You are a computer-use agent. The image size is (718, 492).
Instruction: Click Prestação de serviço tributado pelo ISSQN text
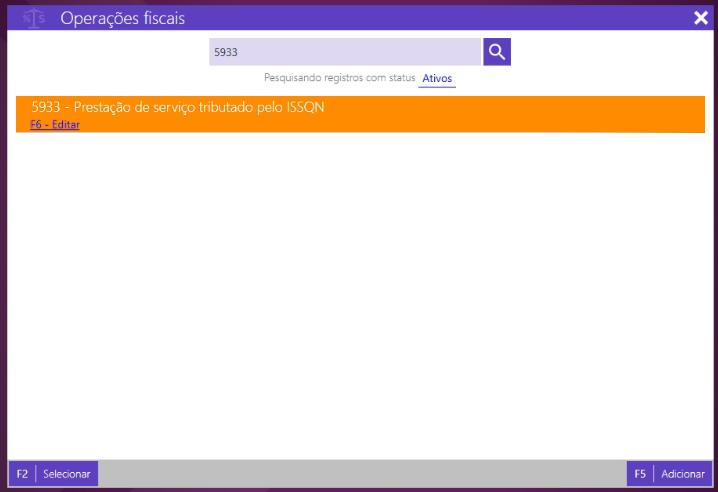tap(200, 107)
